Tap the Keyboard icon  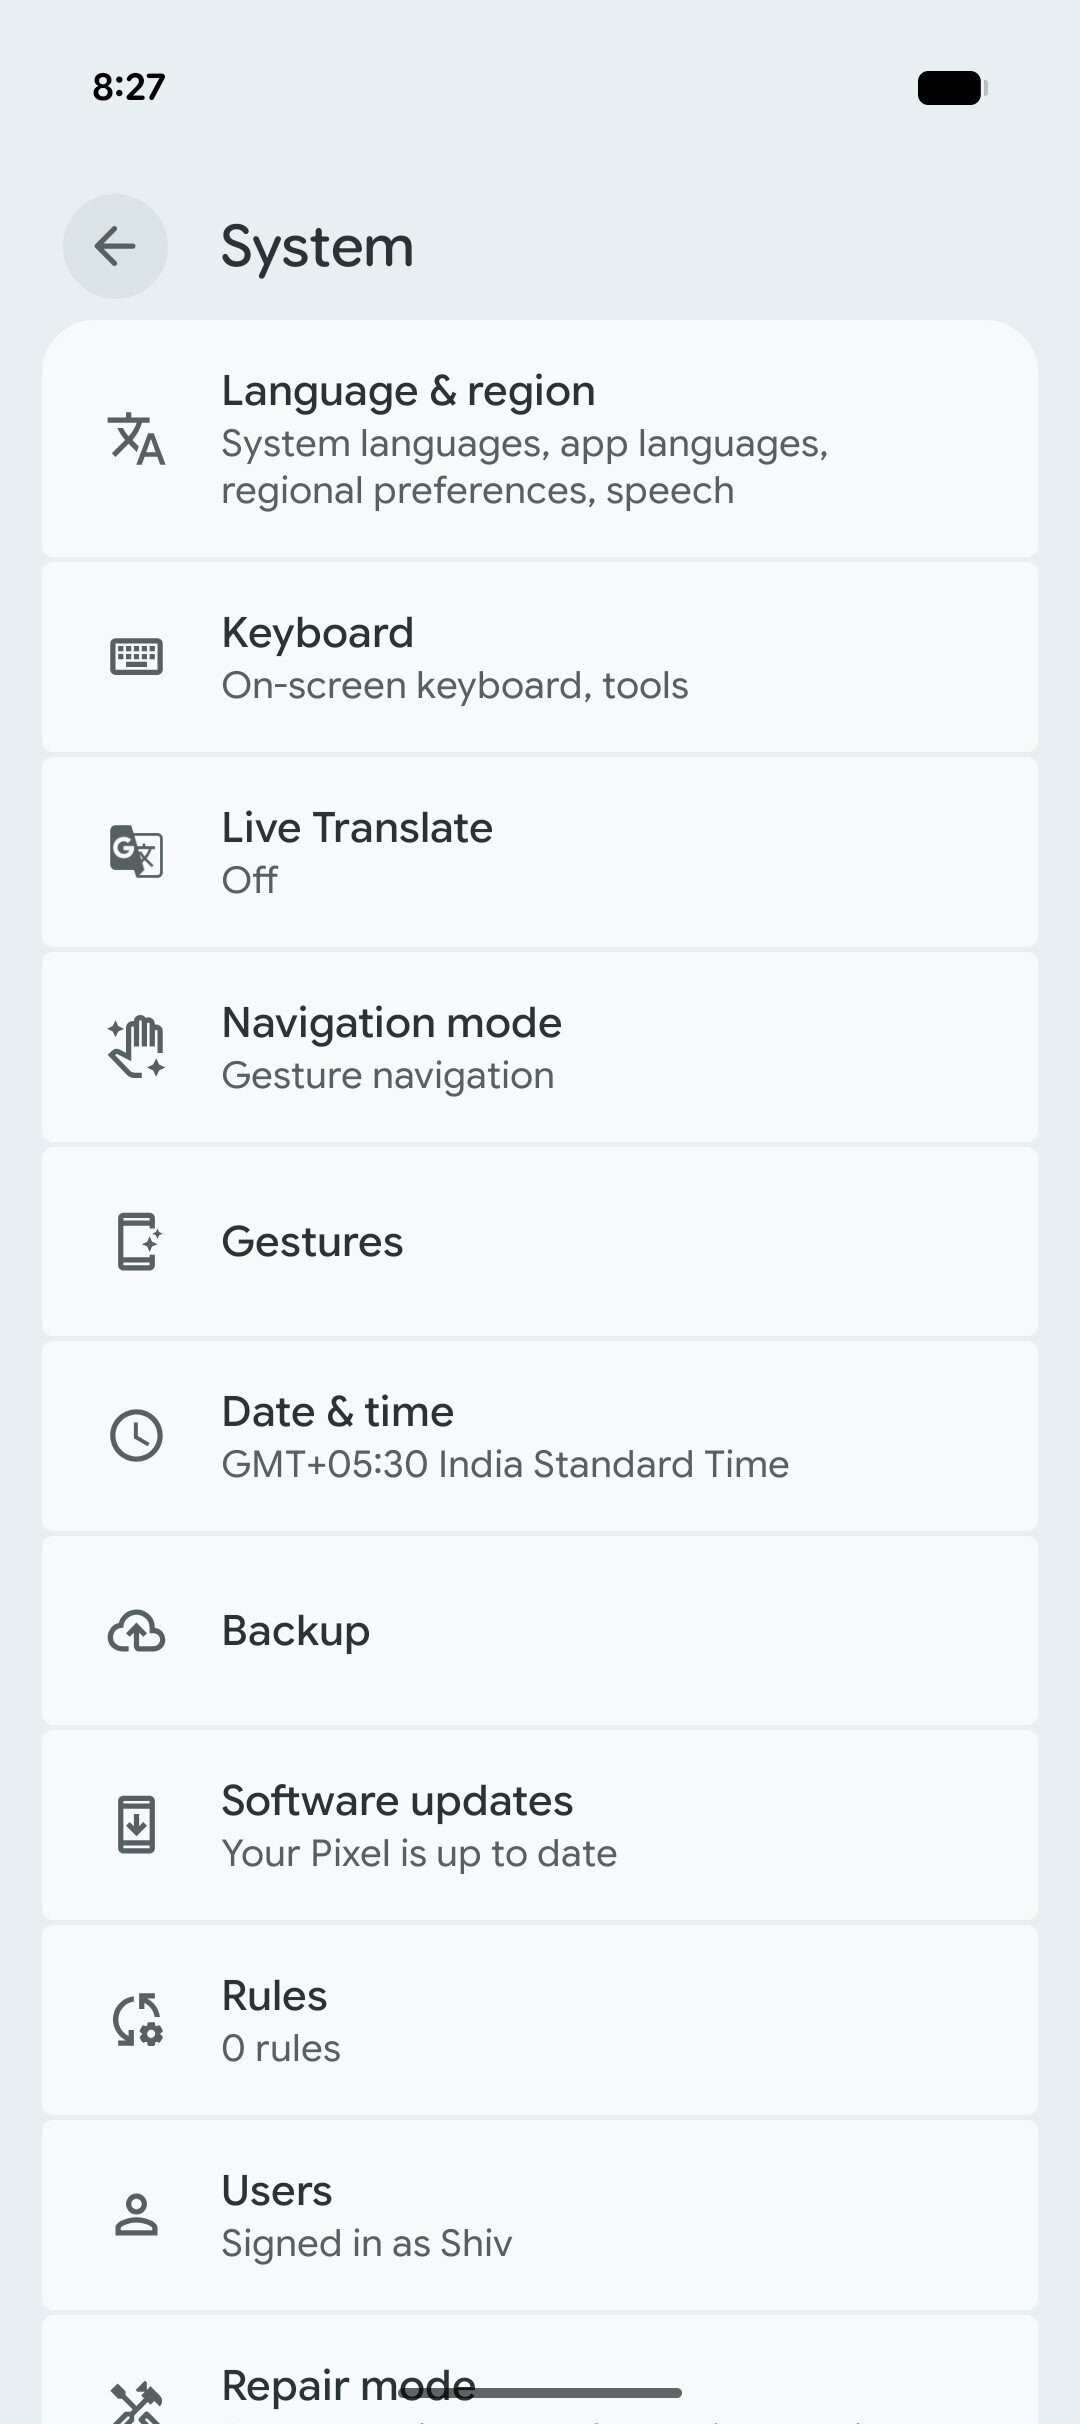tap(136, 657)
